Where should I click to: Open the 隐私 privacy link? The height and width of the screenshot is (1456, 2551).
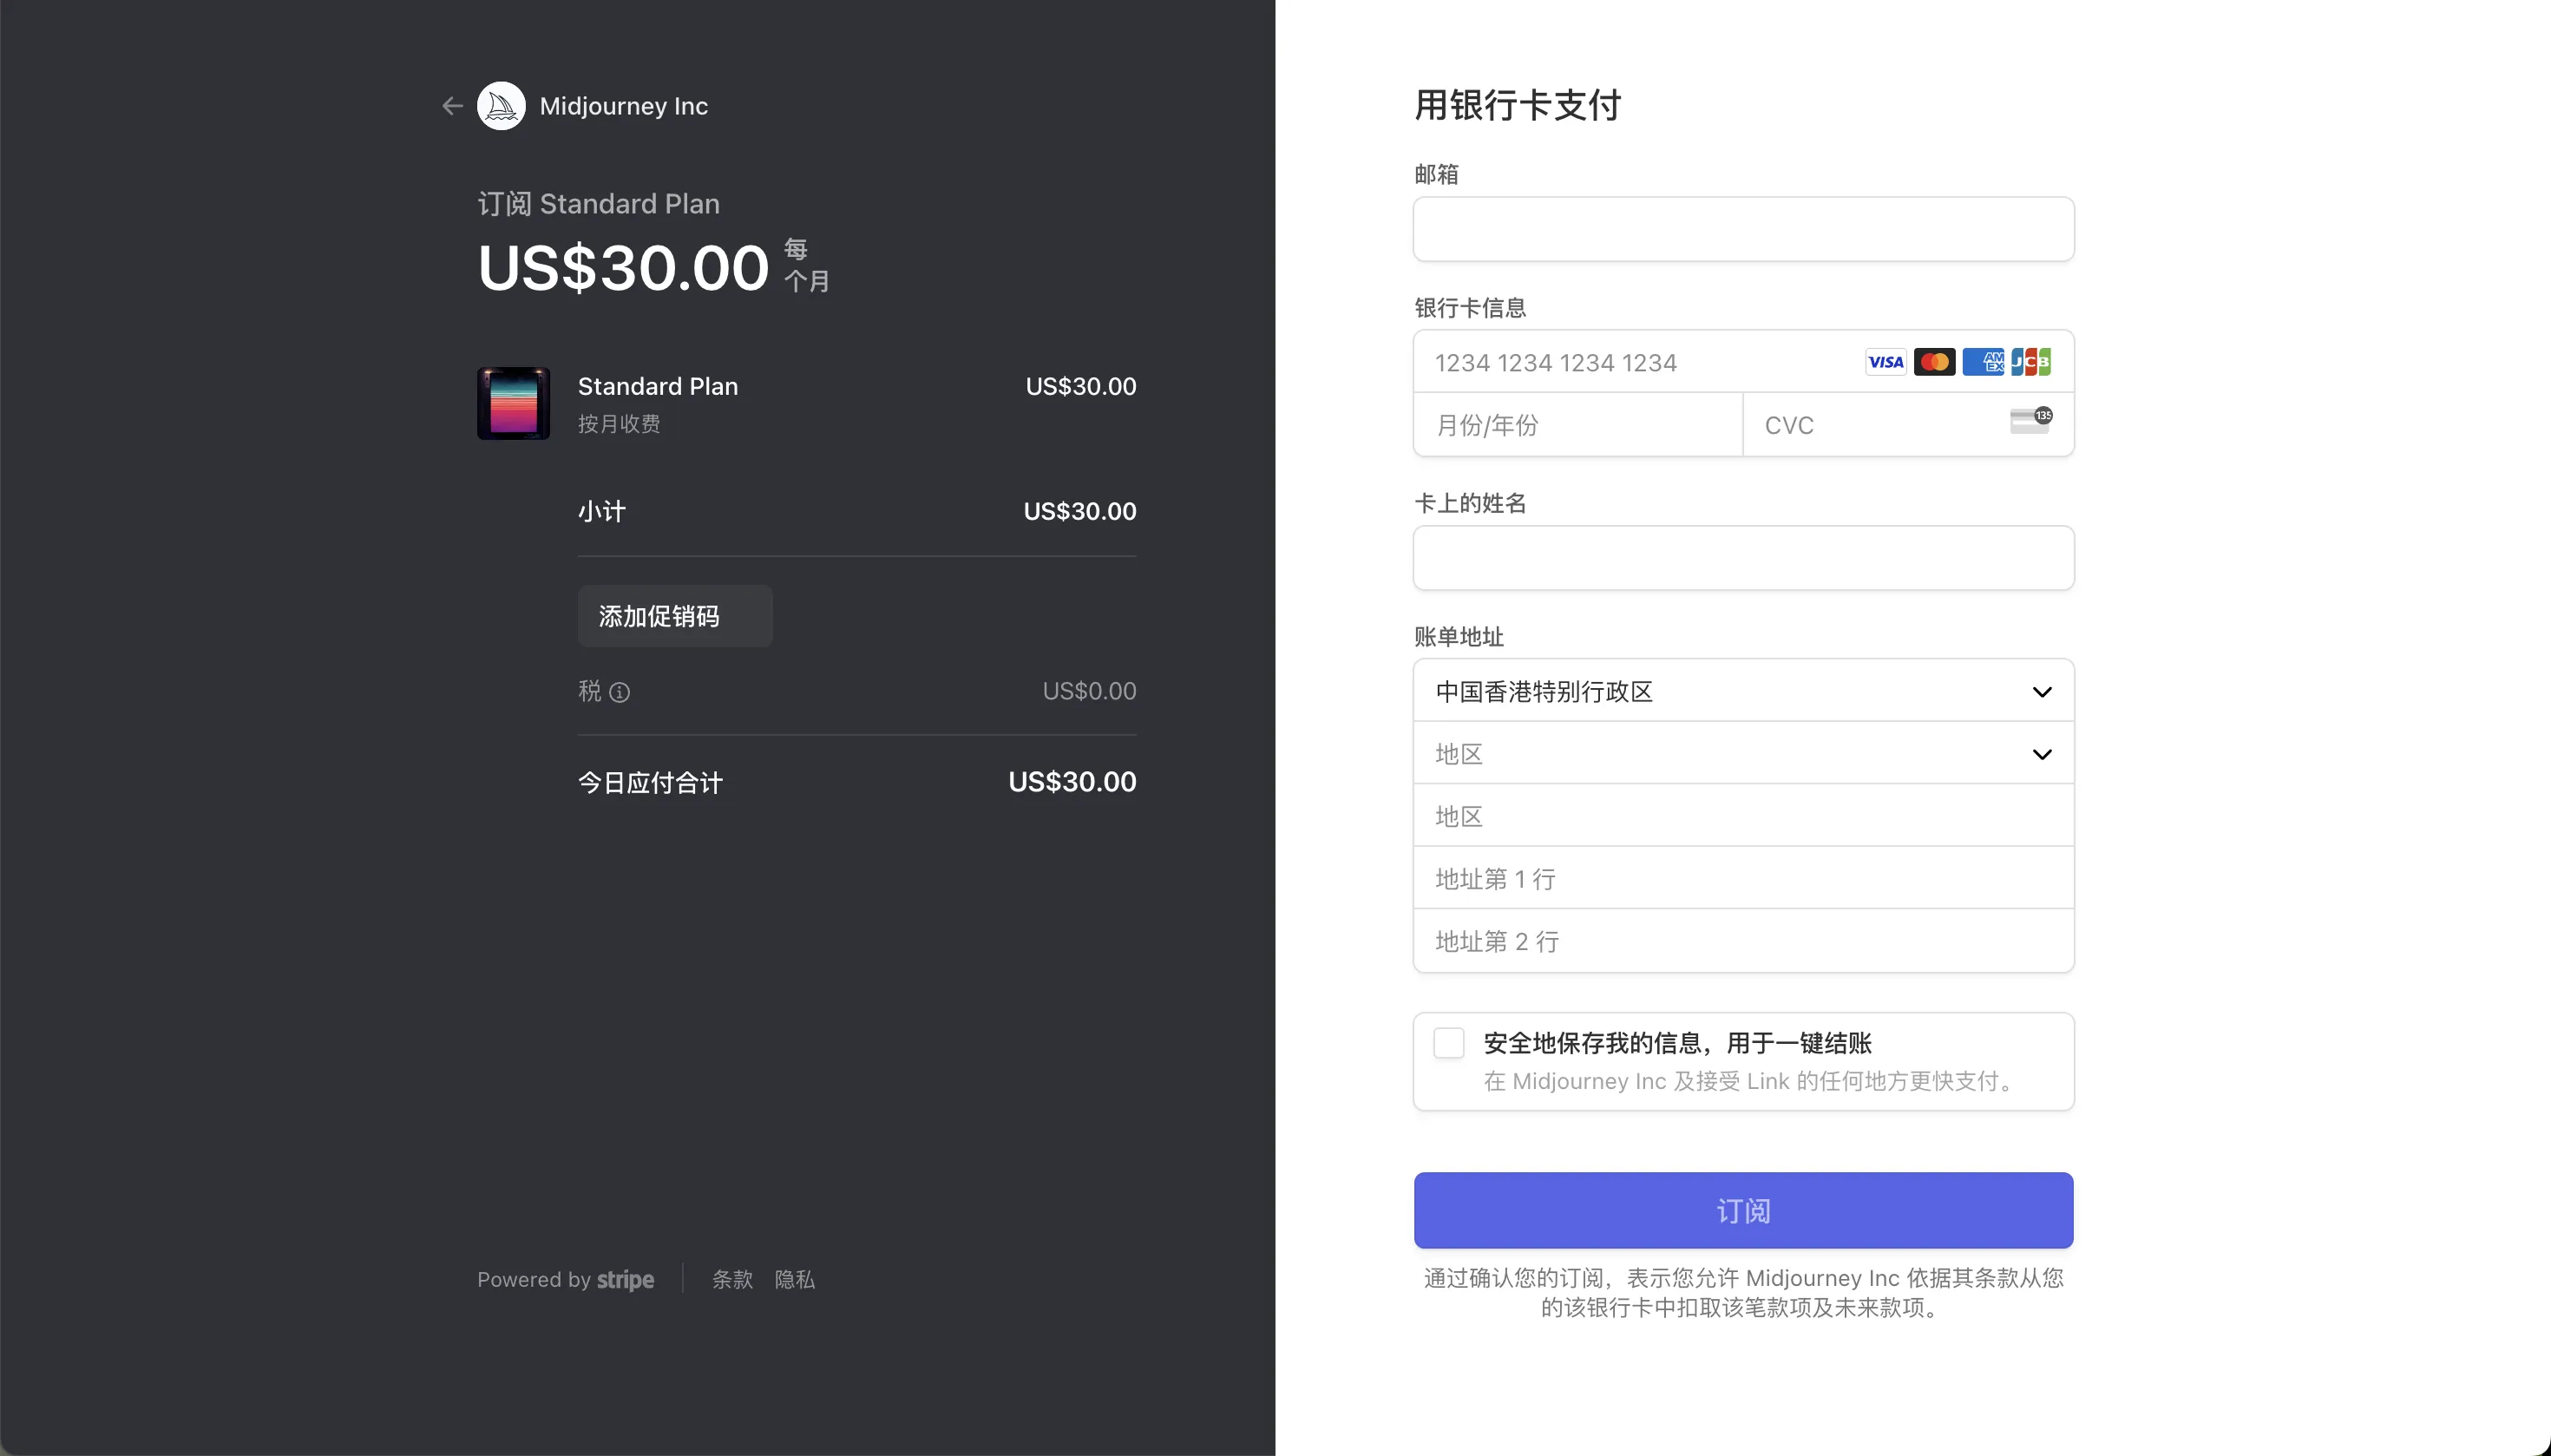[x=795, y=1279]
